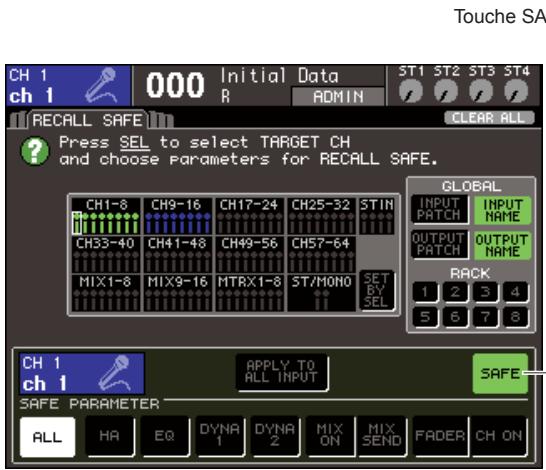Click the green help question mark icon

[35, 151]
